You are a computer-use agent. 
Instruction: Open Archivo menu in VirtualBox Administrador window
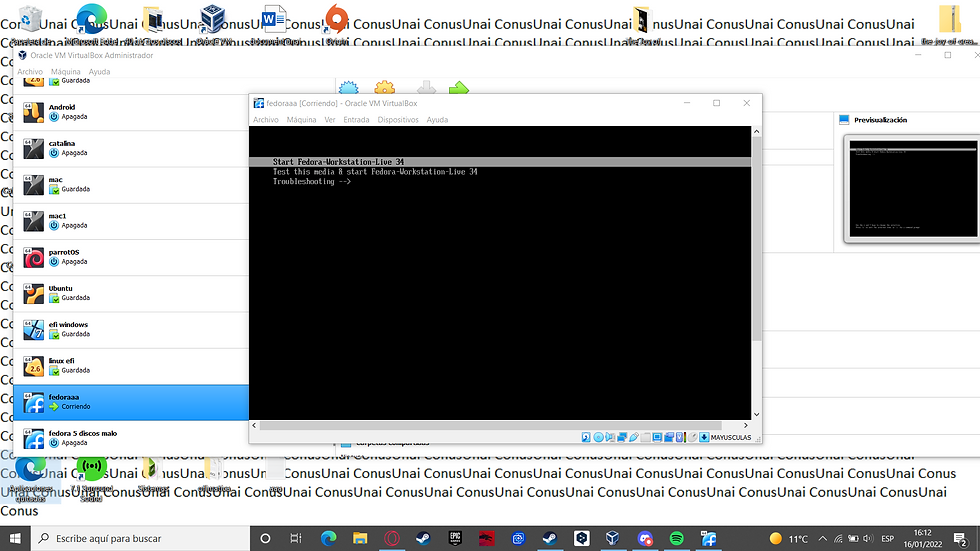[x=30, y=72]
